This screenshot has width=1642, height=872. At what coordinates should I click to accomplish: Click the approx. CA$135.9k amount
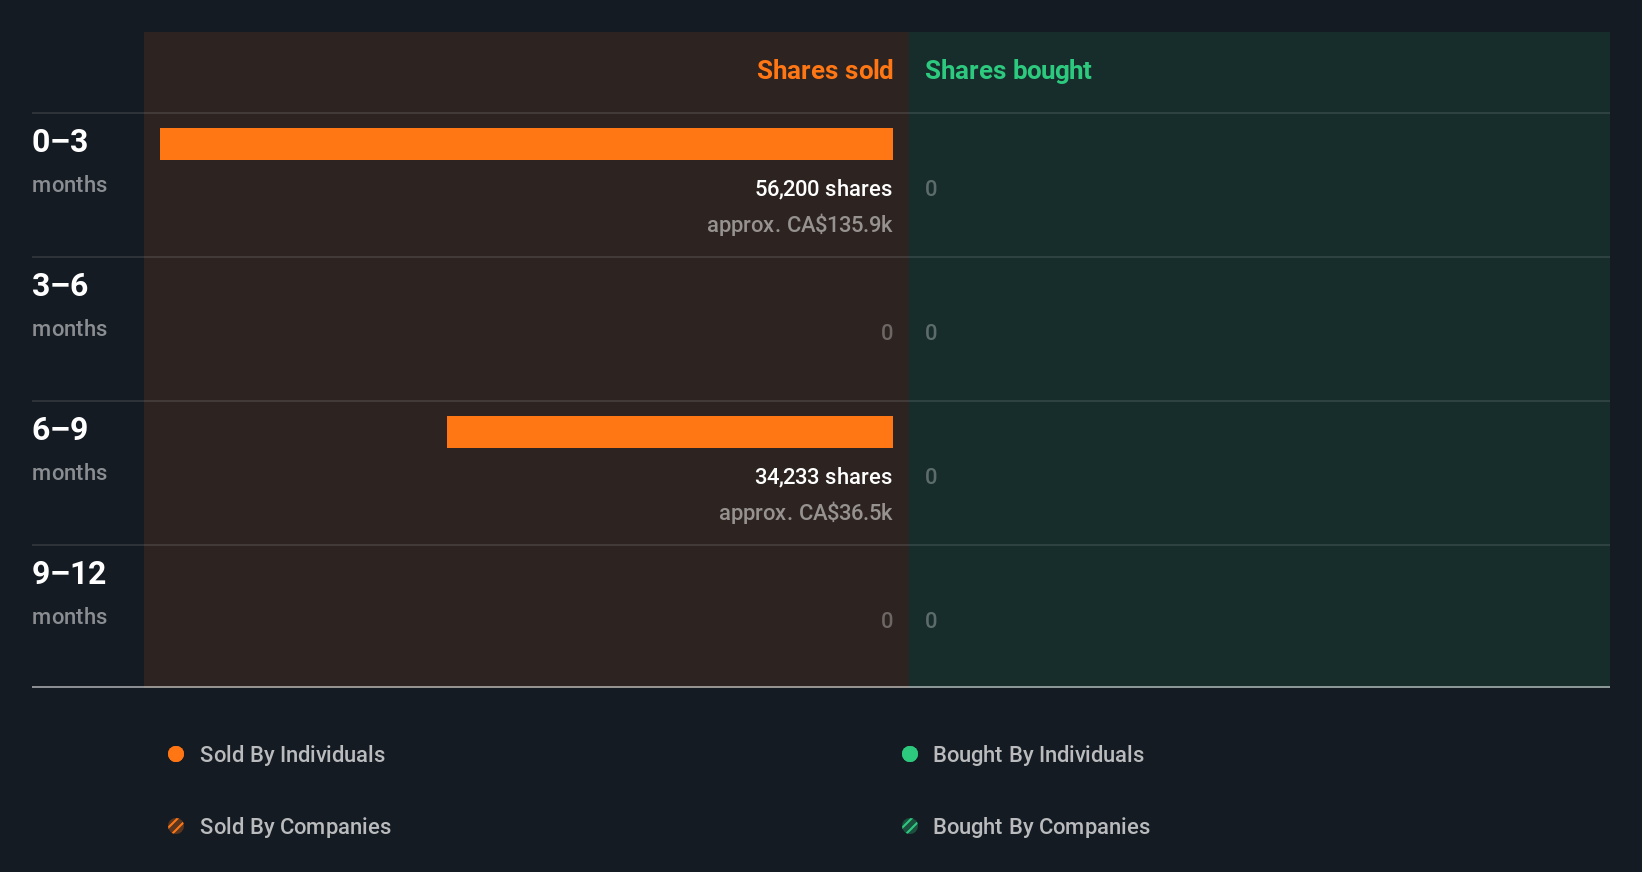click(799, 224)
